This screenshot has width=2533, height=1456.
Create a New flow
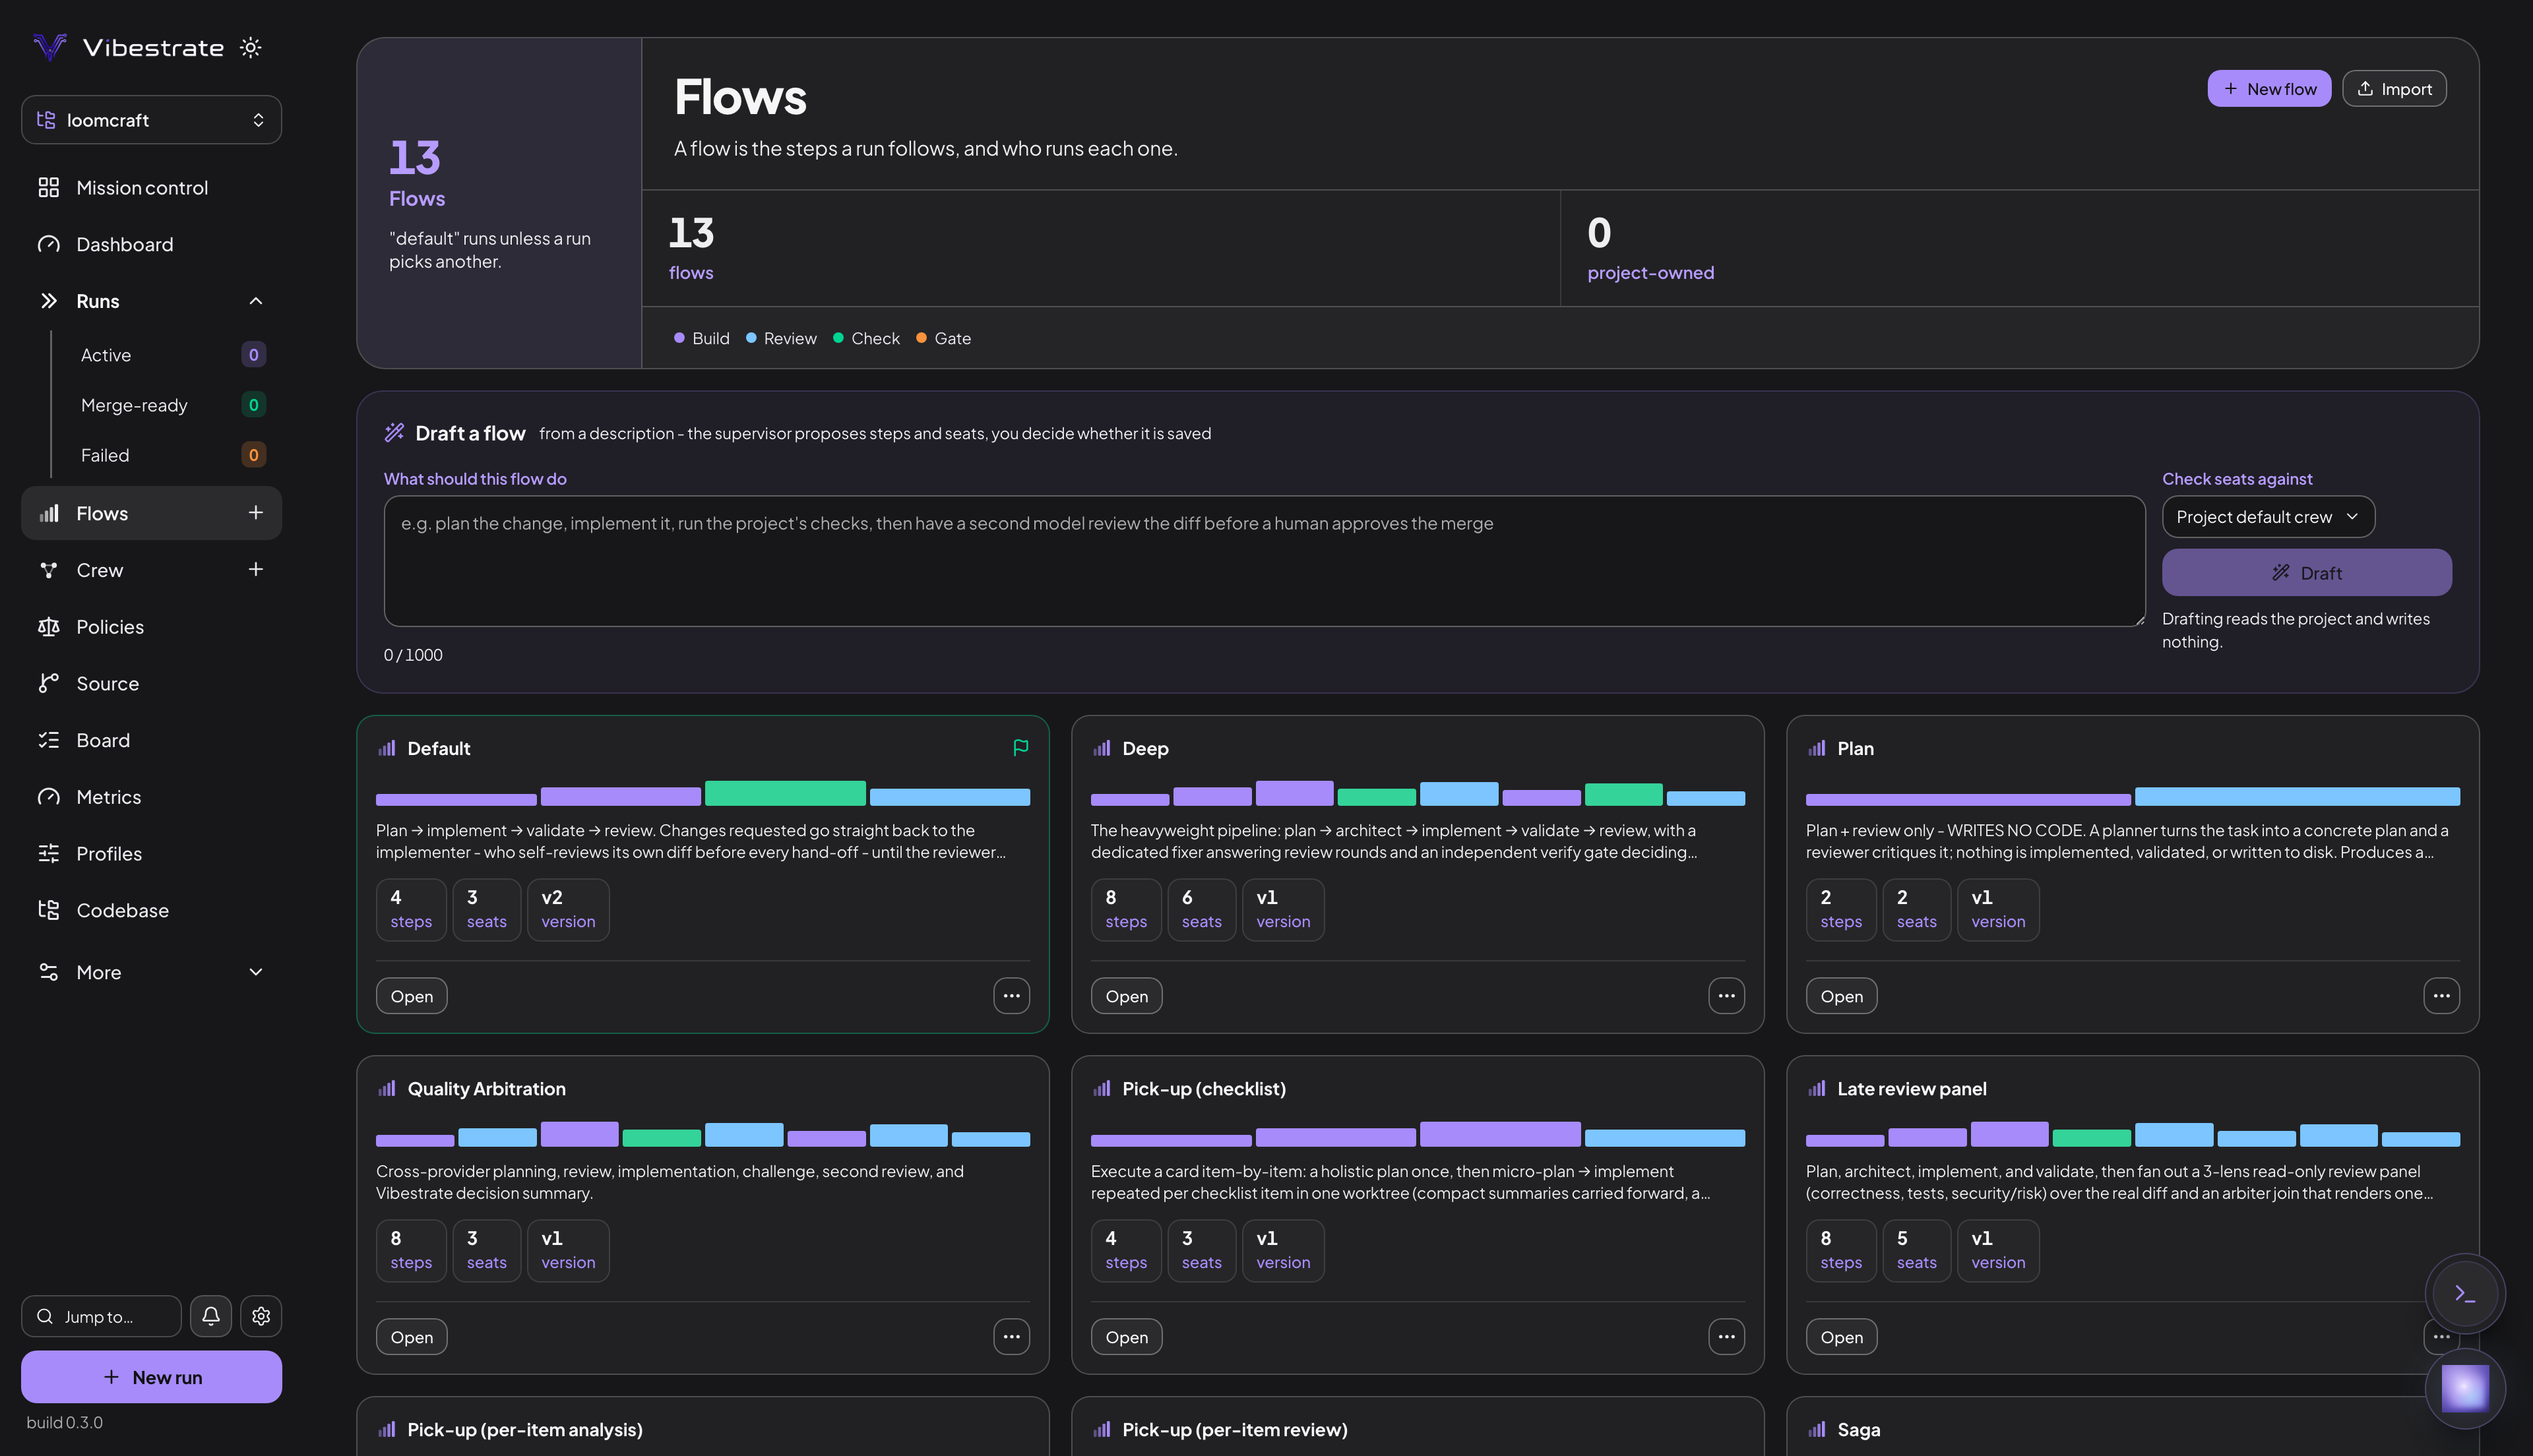(x=2269, y=89)
